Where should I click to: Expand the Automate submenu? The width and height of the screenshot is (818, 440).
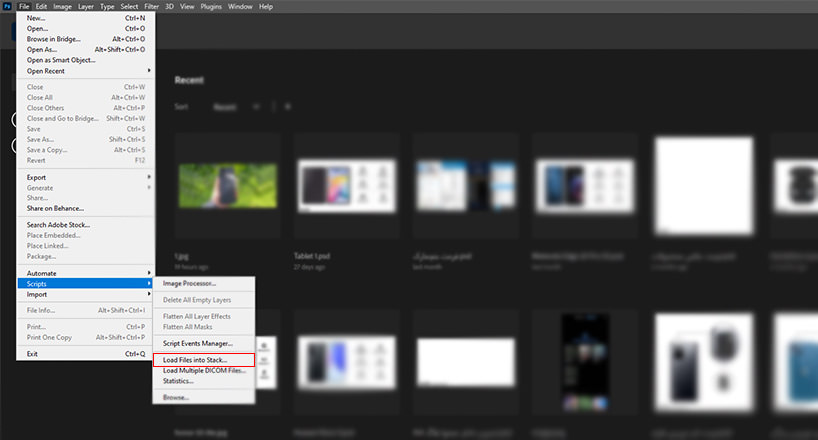point(86,273)
